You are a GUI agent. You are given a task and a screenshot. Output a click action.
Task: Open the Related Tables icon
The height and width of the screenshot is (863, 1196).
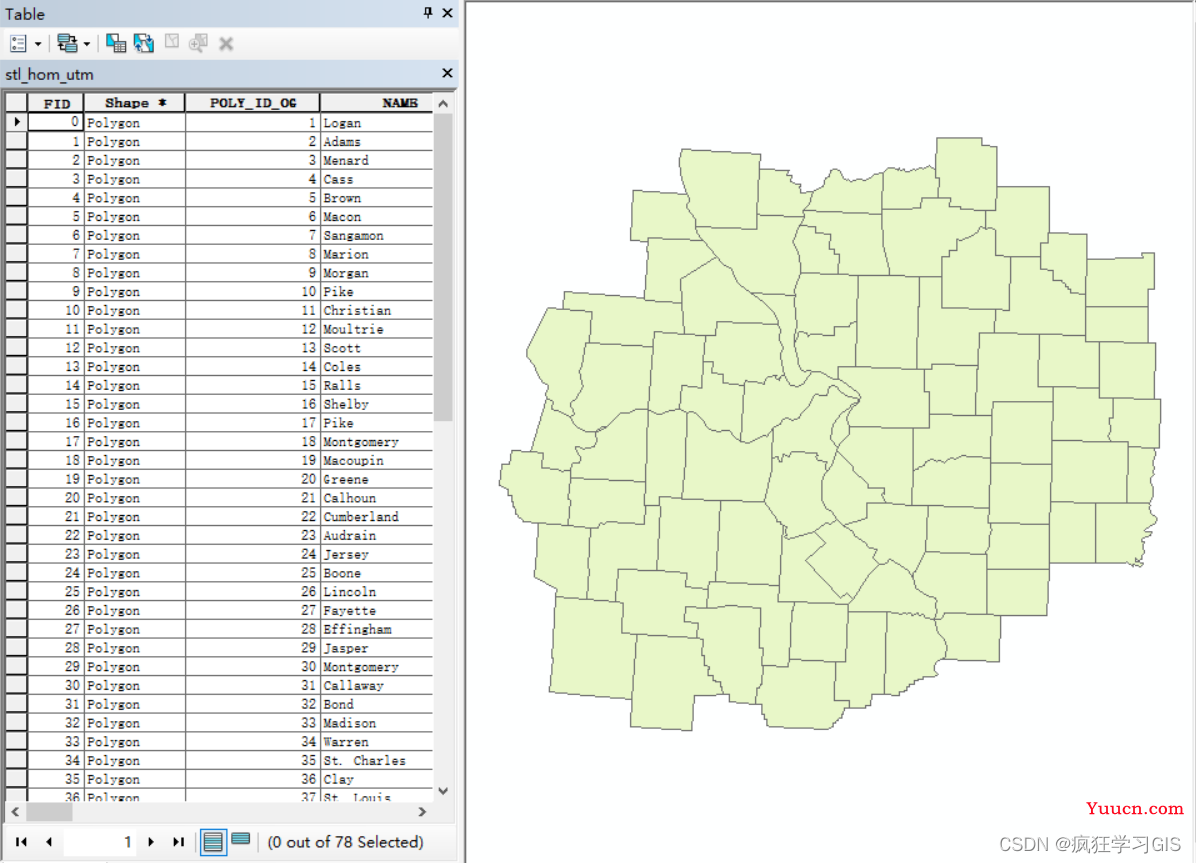click(67, 43)
